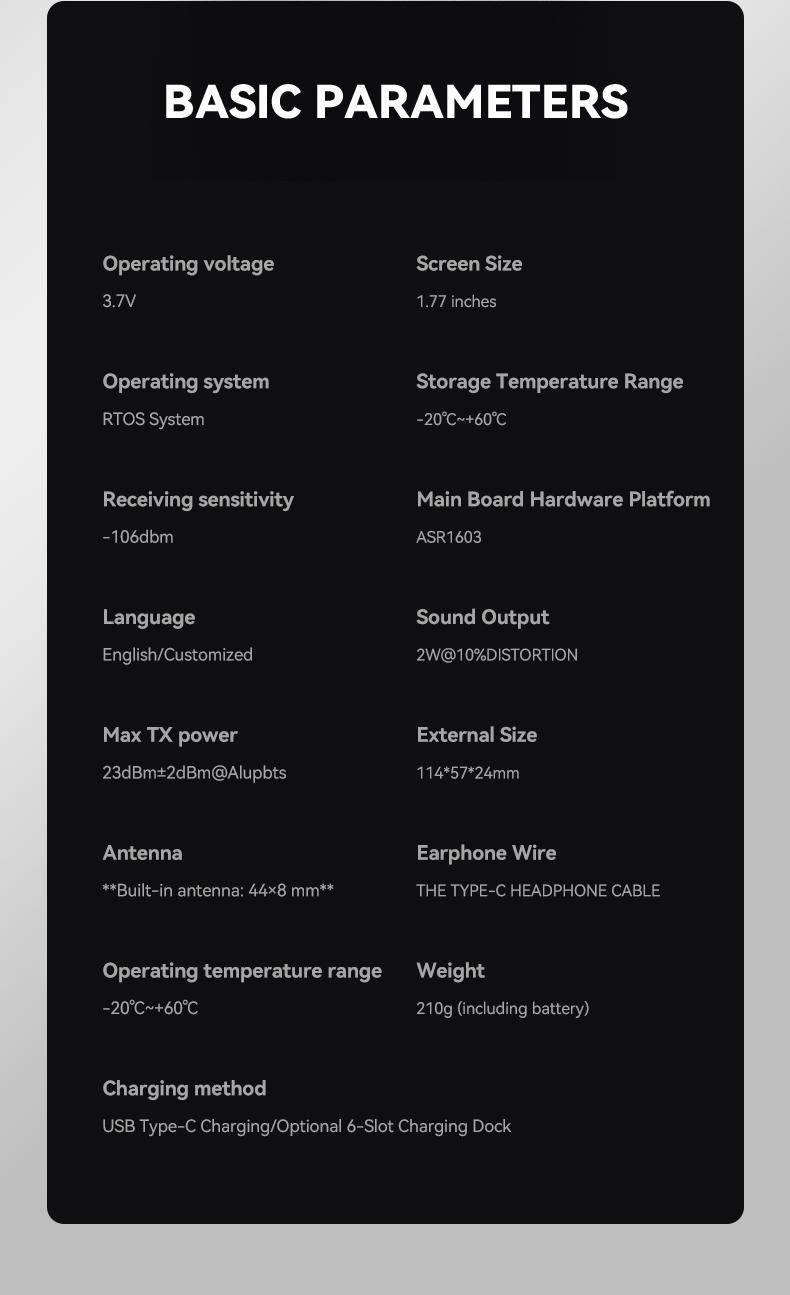Viewport: 790px width, 1295px height.
Task: Click the 210g including battery weight
Action: pos(503,1008)
